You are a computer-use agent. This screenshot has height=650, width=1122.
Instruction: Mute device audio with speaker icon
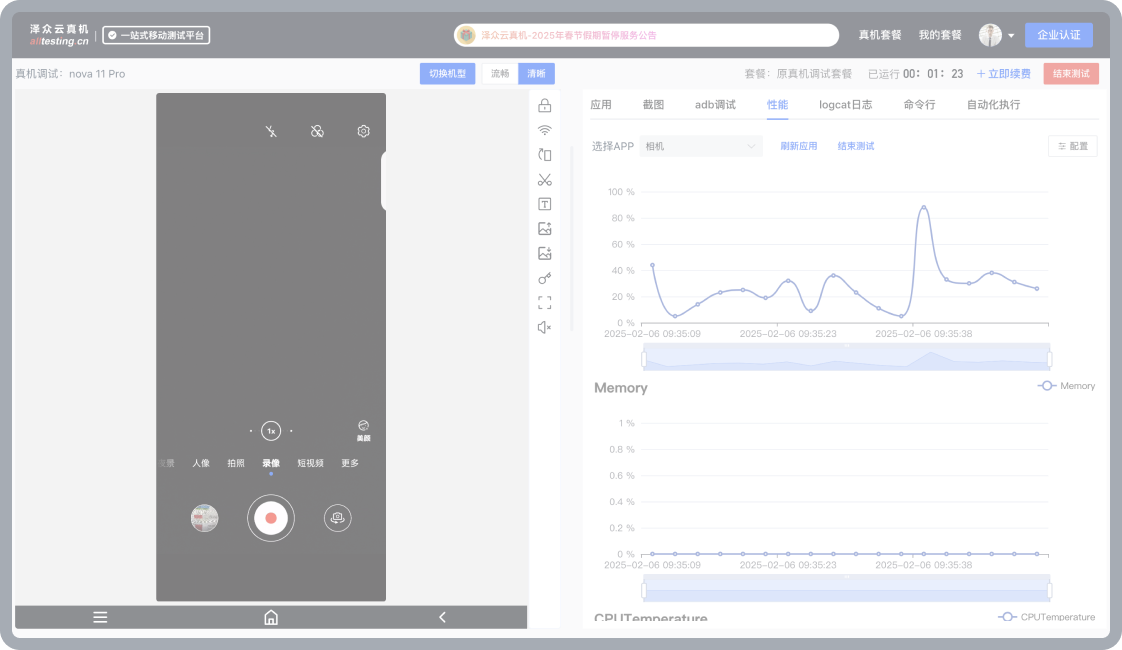pyautogui.click(x=545, y=327)
